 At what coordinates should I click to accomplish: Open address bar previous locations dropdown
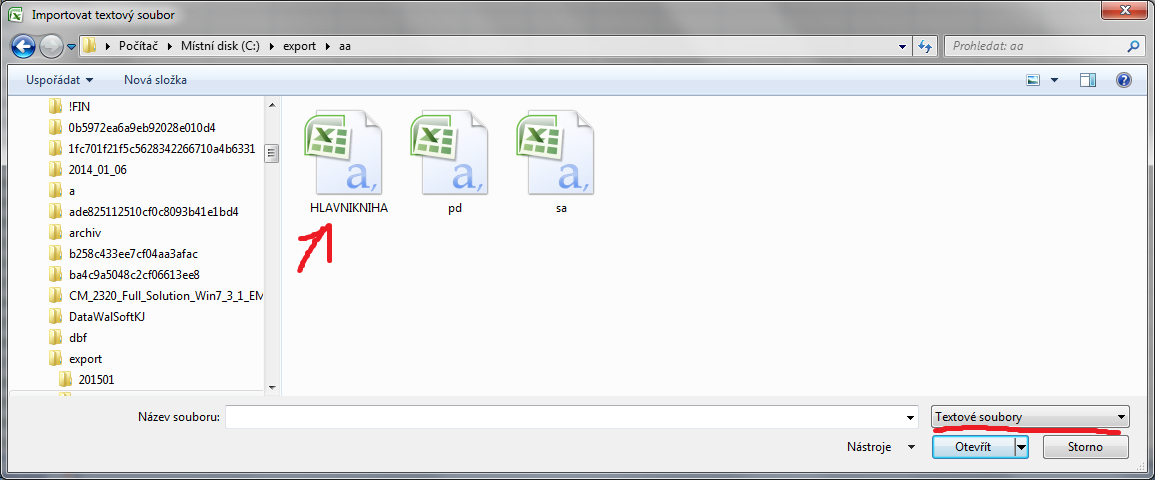point(903,46)
